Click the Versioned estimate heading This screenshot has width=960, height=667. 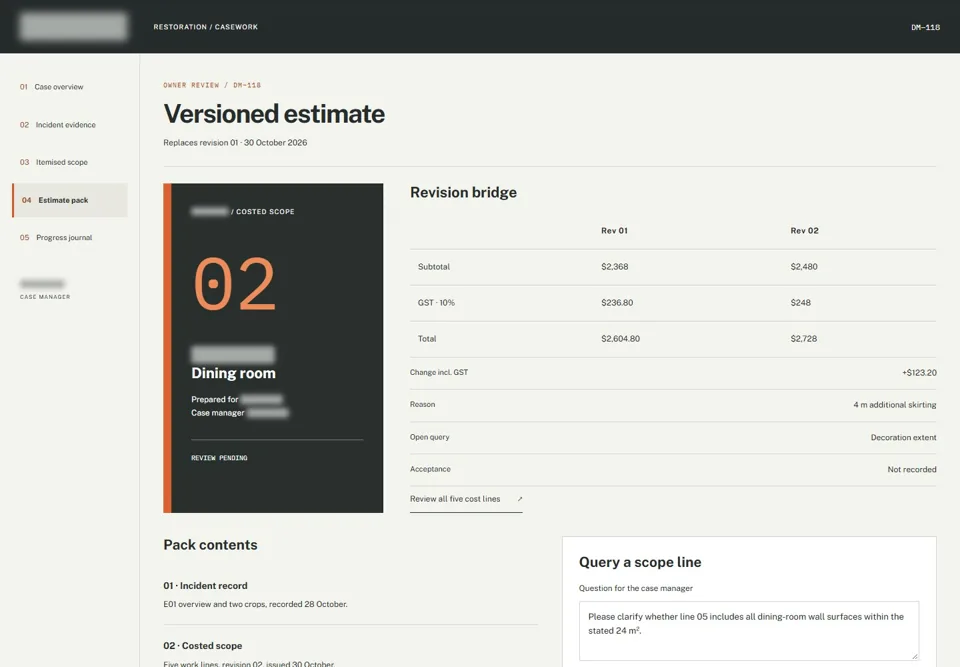click(274, 114)
